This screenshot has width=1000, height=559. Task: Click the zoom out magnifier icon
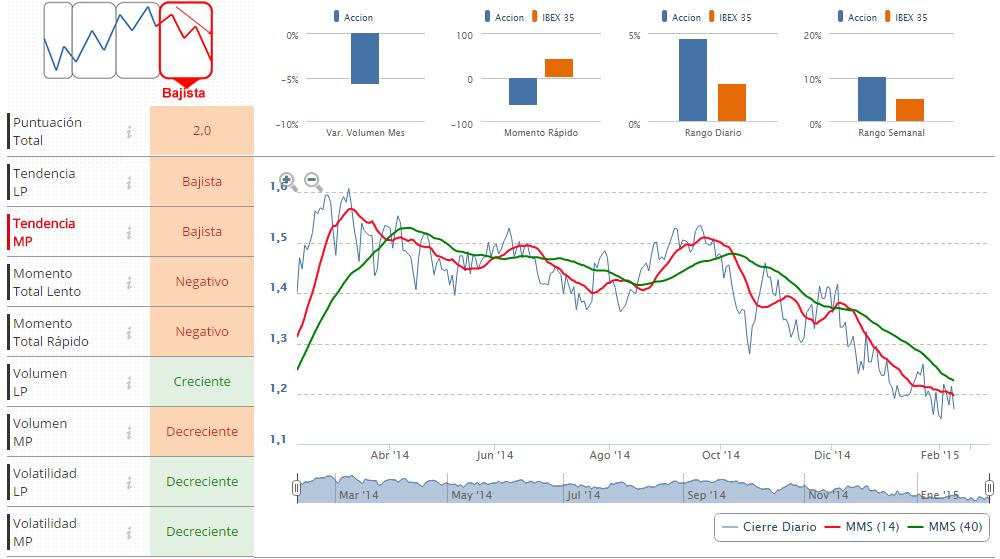pyautogui.click(x=313, y=182)
